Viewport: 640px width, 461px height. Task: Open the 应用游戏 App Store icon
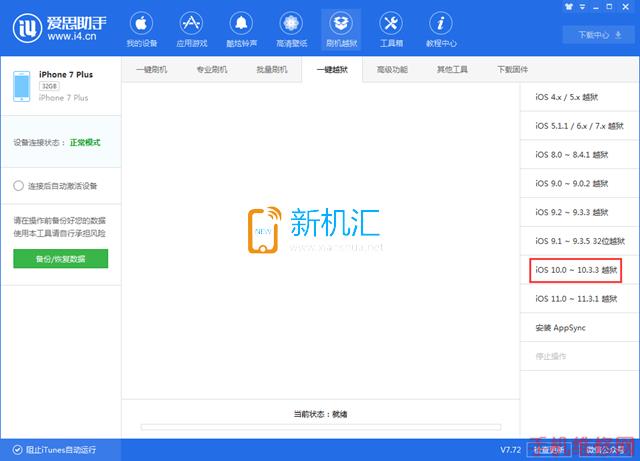[x=191, y=24]
